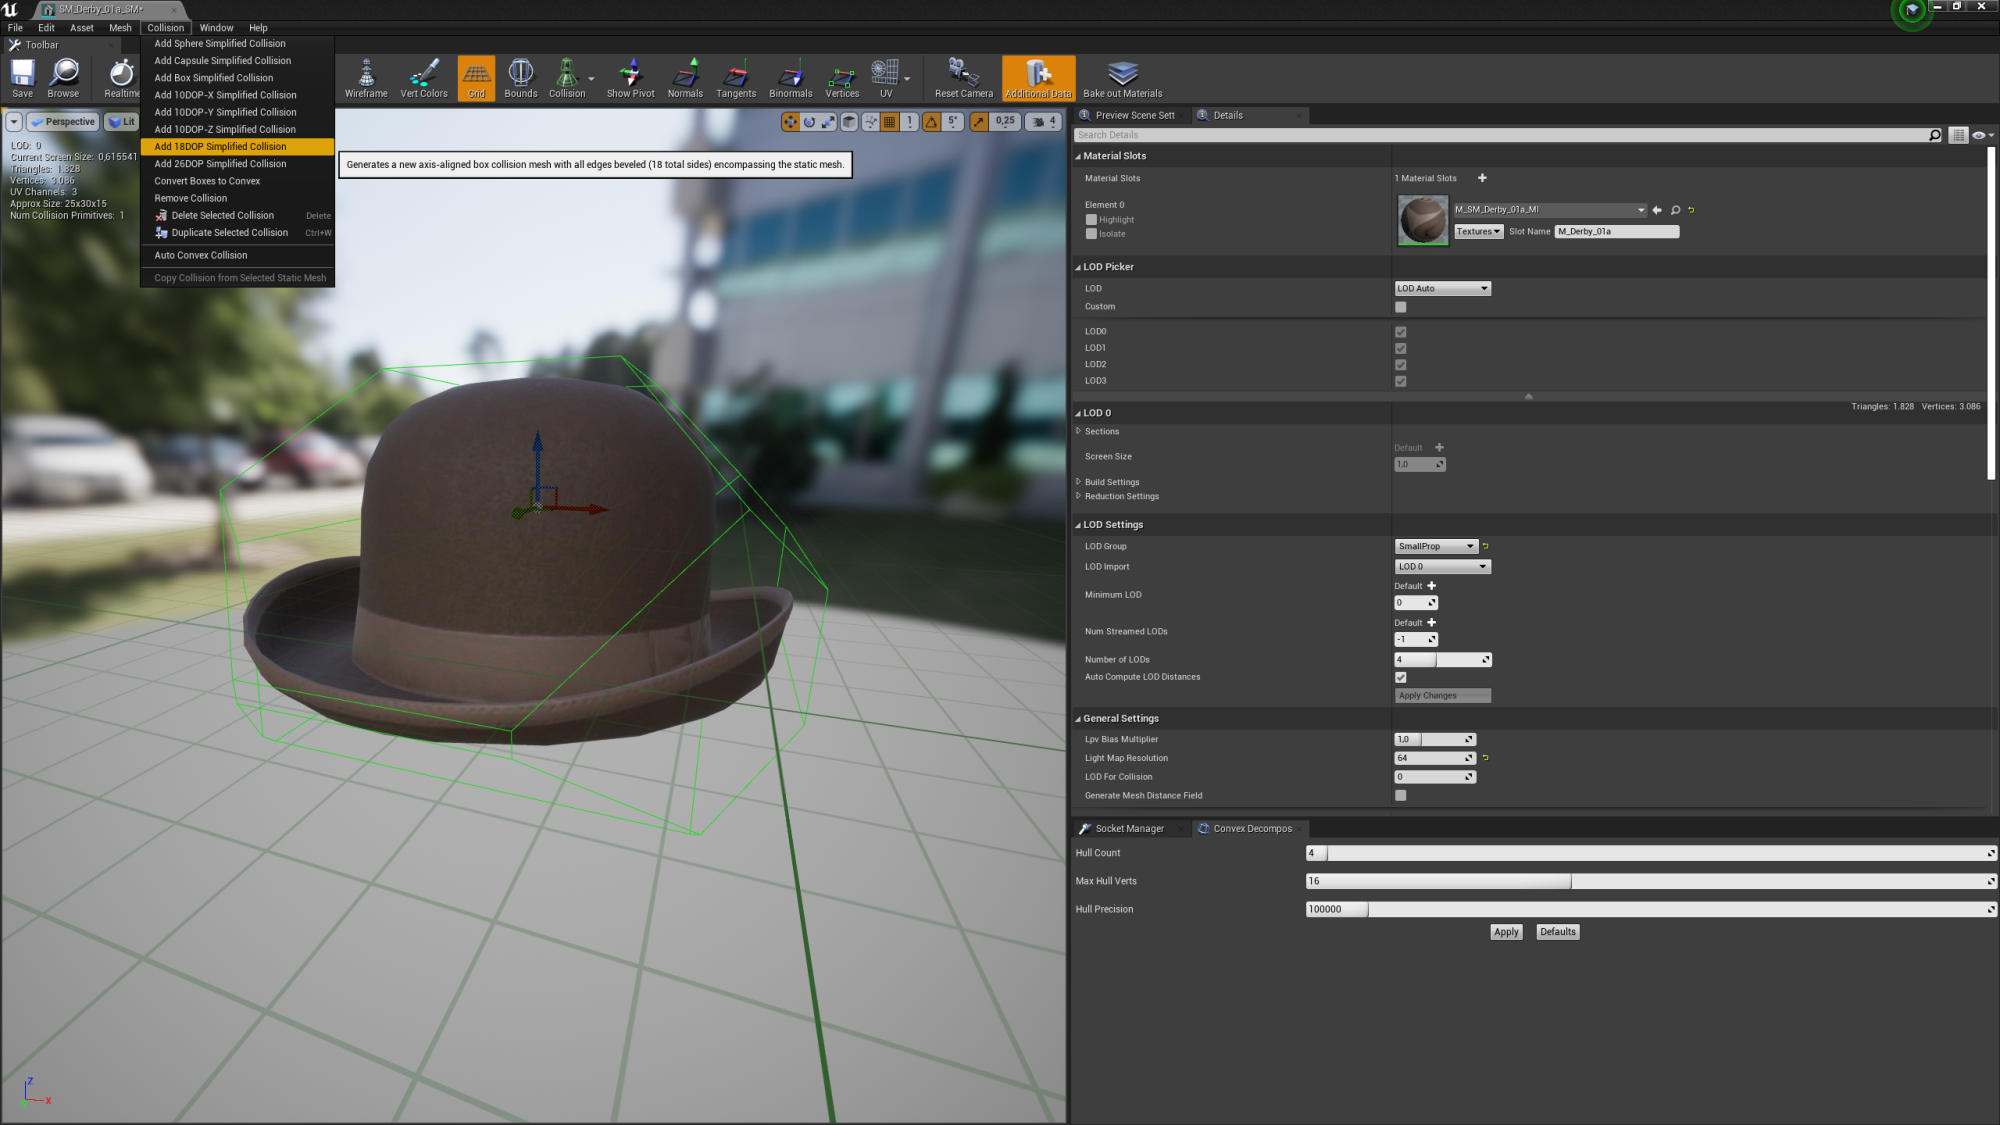Select the Wireframe view mode icon

click(365, 76)
